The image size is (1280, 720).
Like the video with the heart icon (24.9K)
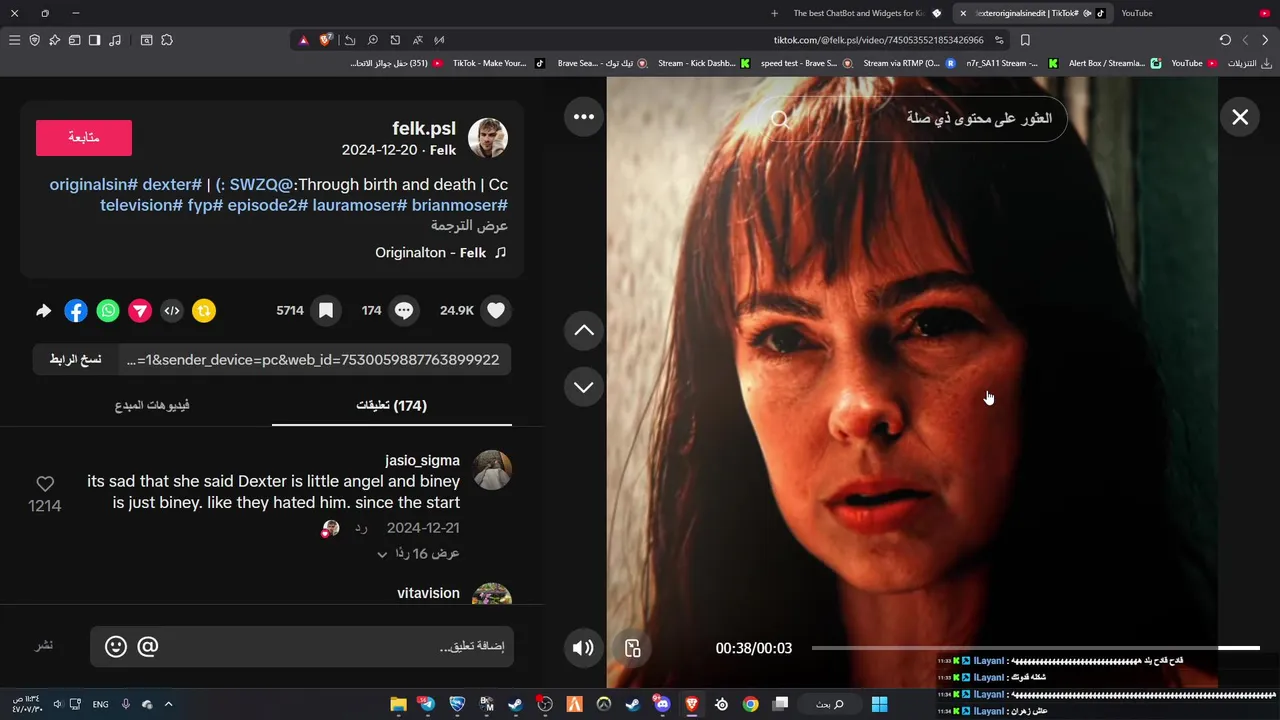click(496, 311)
